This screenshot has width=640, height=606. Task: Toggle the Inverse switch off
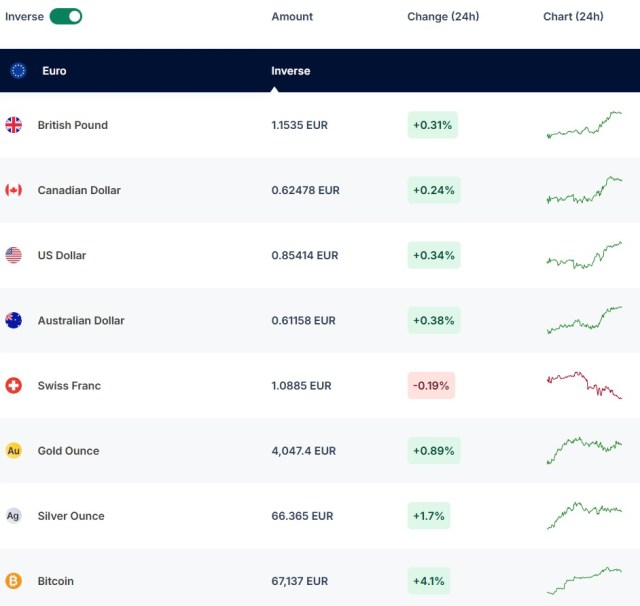pos(65,16)
